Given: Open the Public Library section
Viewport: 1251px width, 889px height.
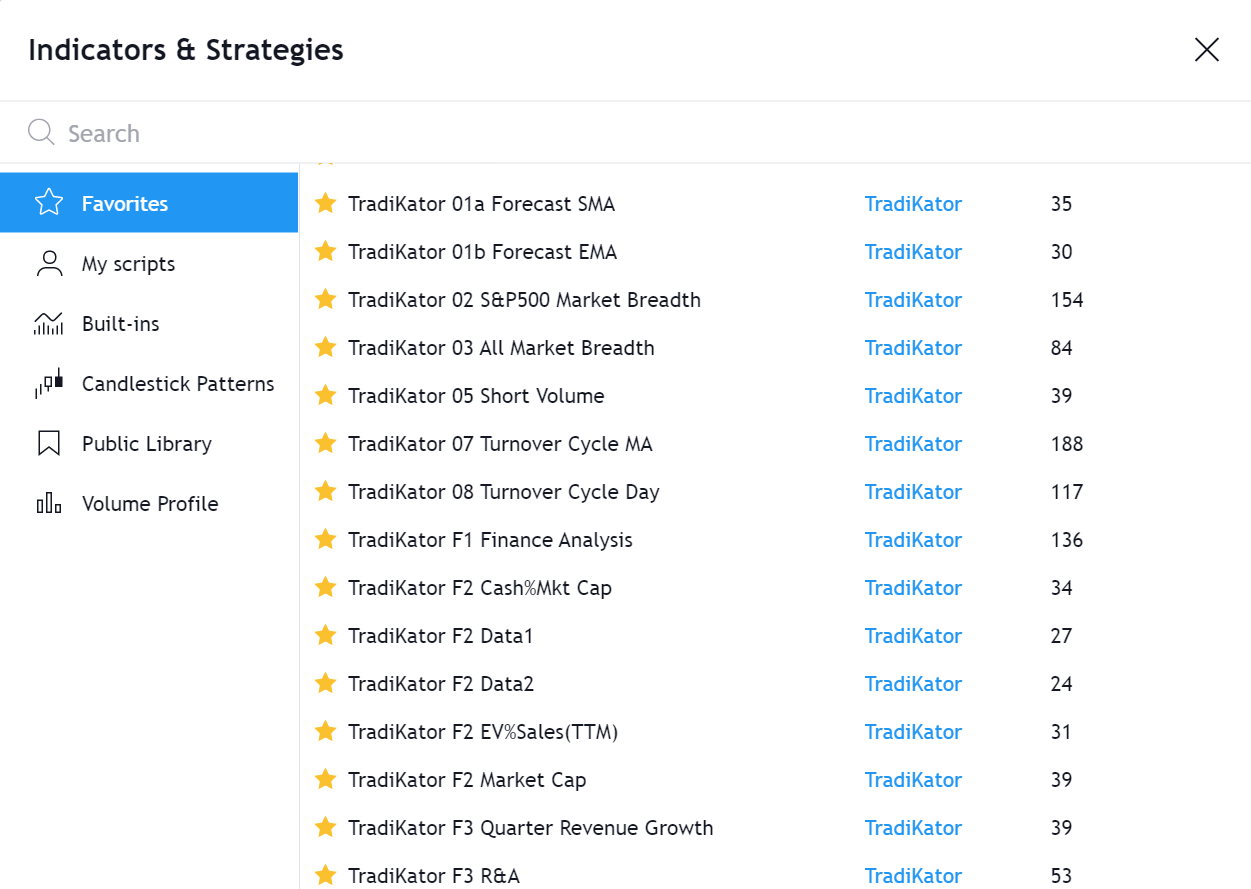Looking at the screenshot, I should 149,444.
